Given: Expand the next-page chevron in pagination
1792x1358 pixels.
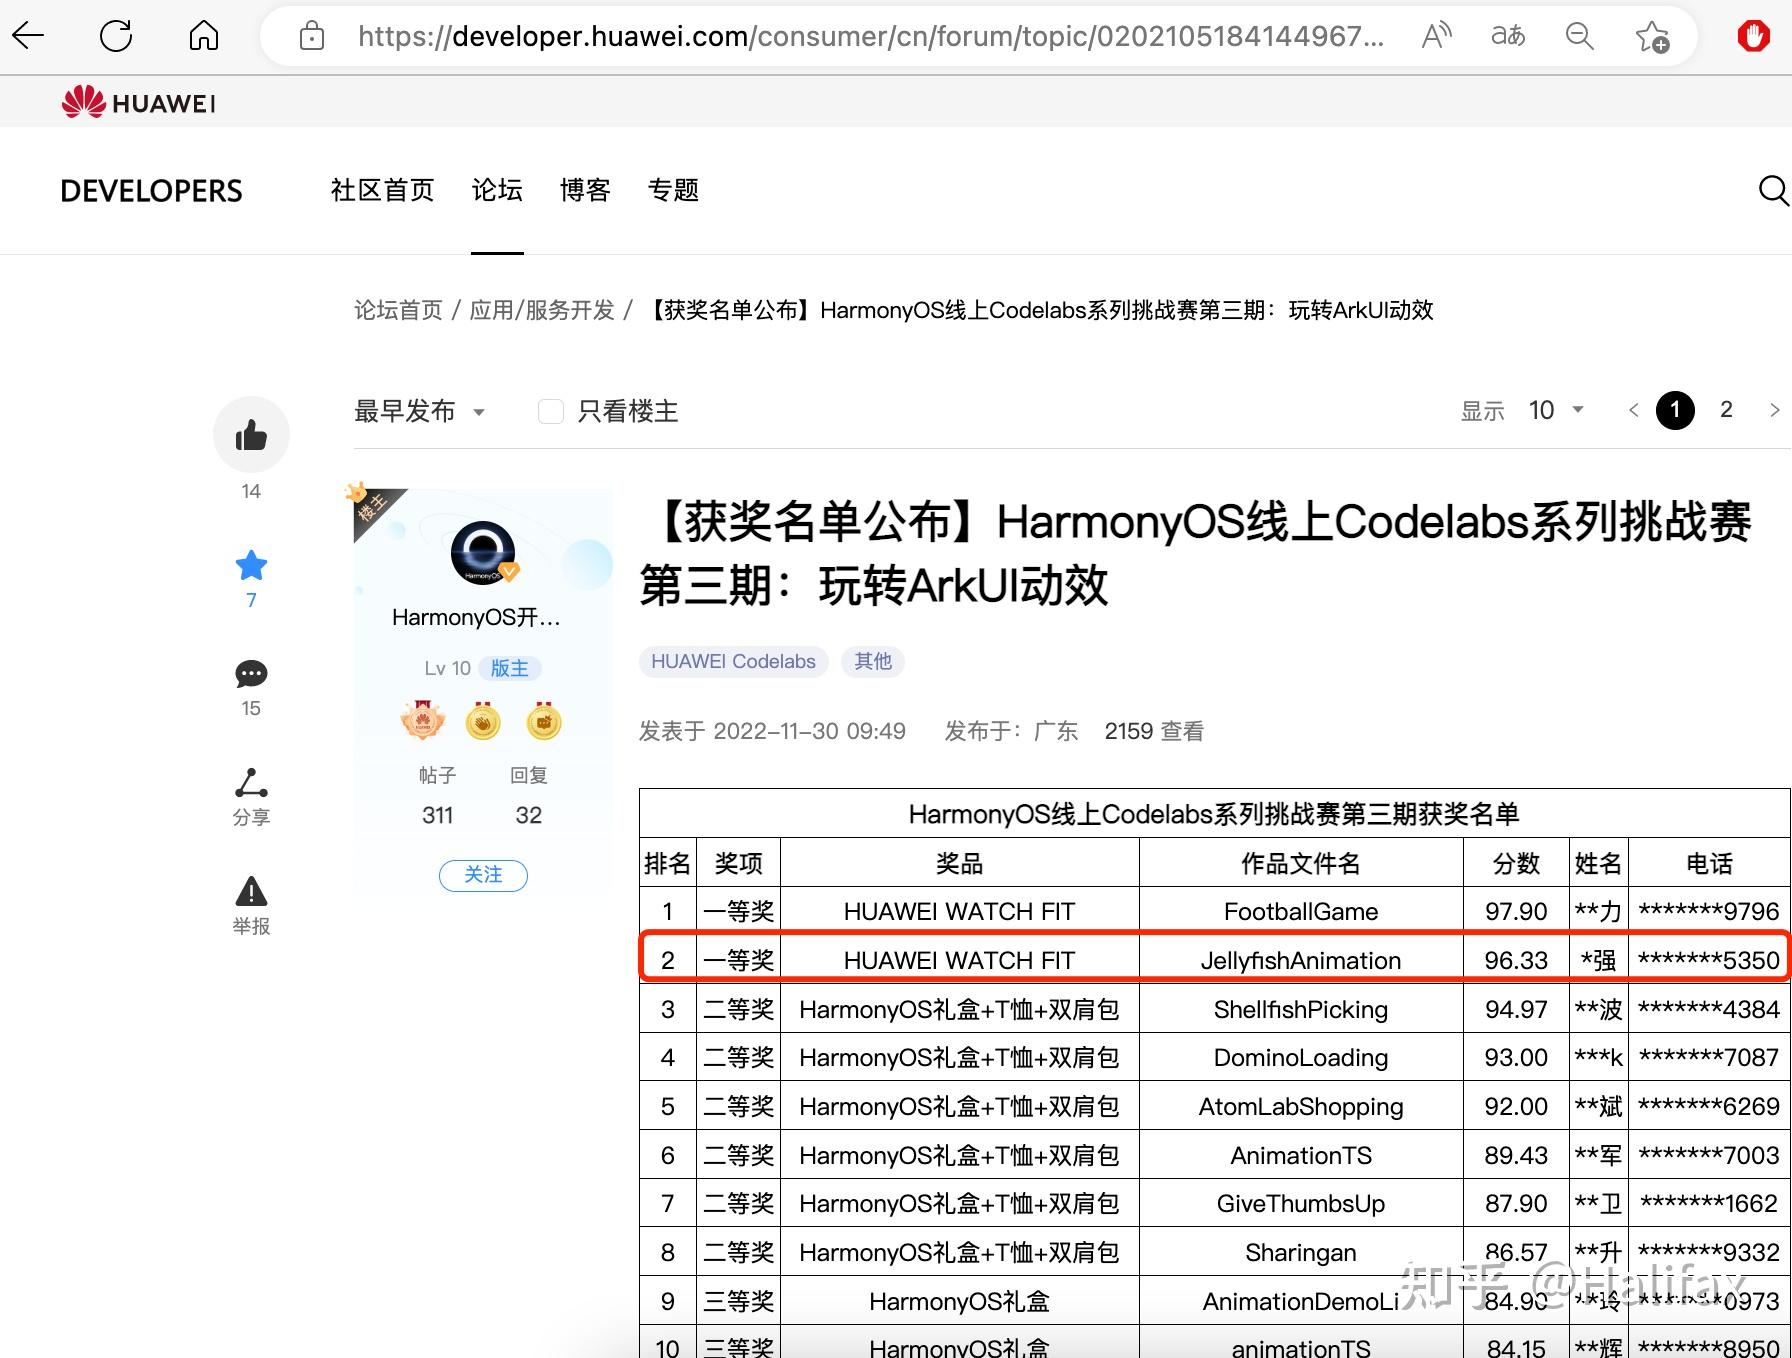Looking at the screenshot, I should [x=1775, y=410].
